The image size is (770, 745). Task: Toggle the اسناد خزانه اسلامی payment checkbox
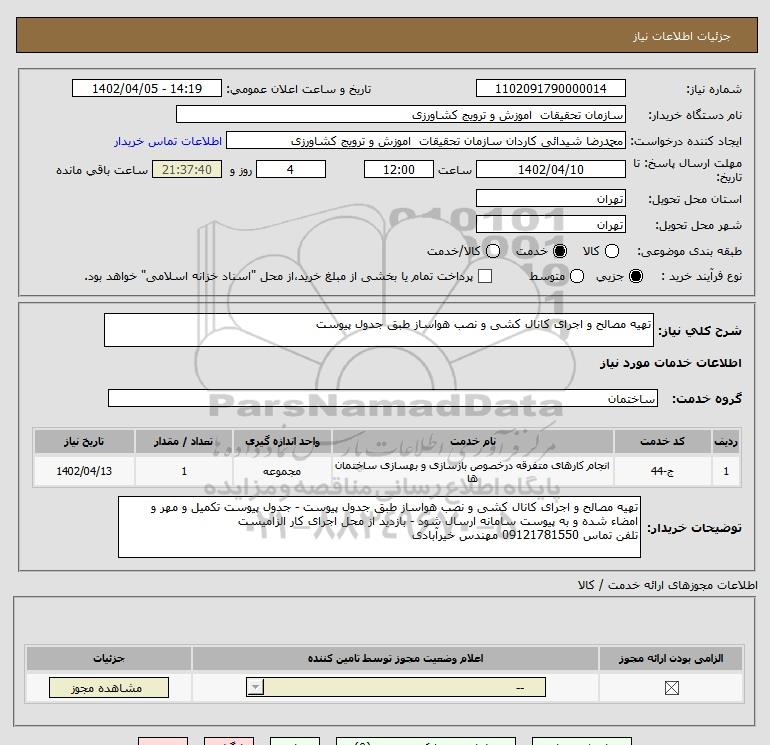click(x=485, y=276)
